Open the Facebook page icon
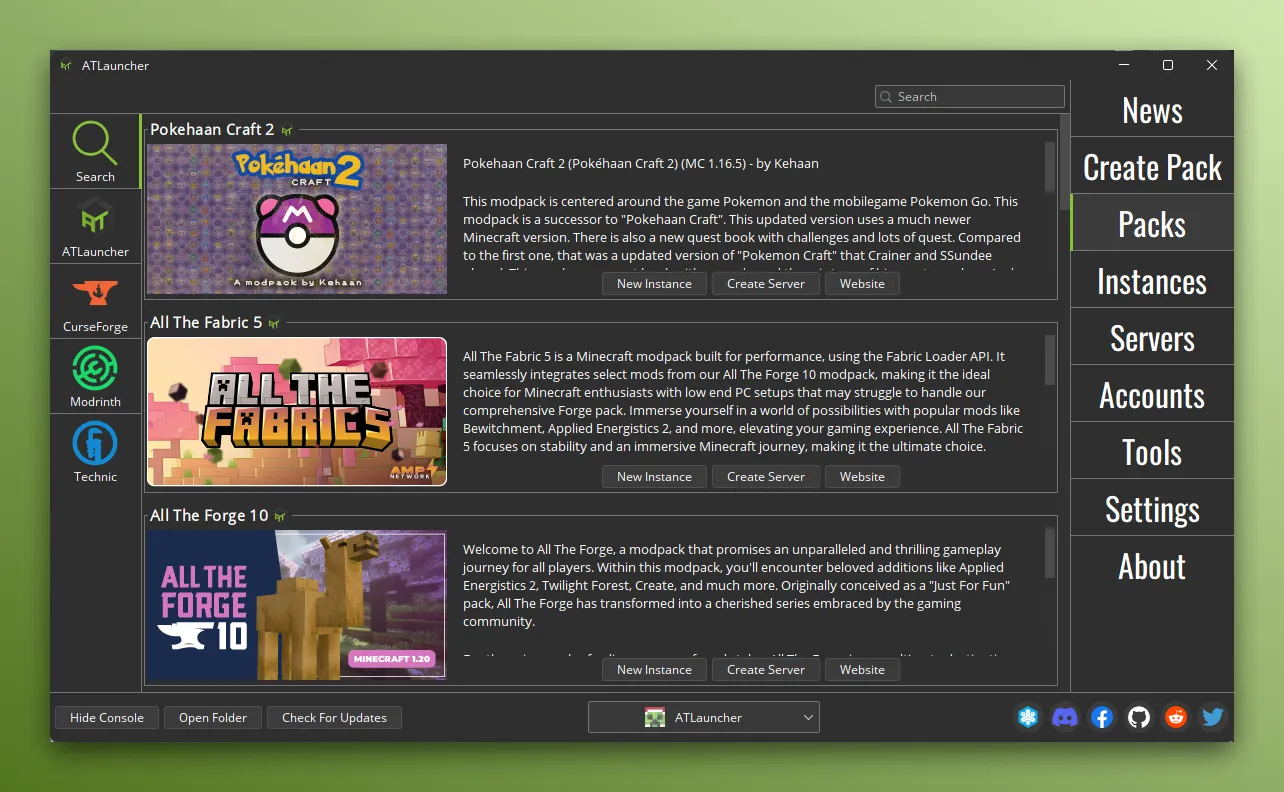The height and width of the screenshot is (792, 1284). point(1101,717)
